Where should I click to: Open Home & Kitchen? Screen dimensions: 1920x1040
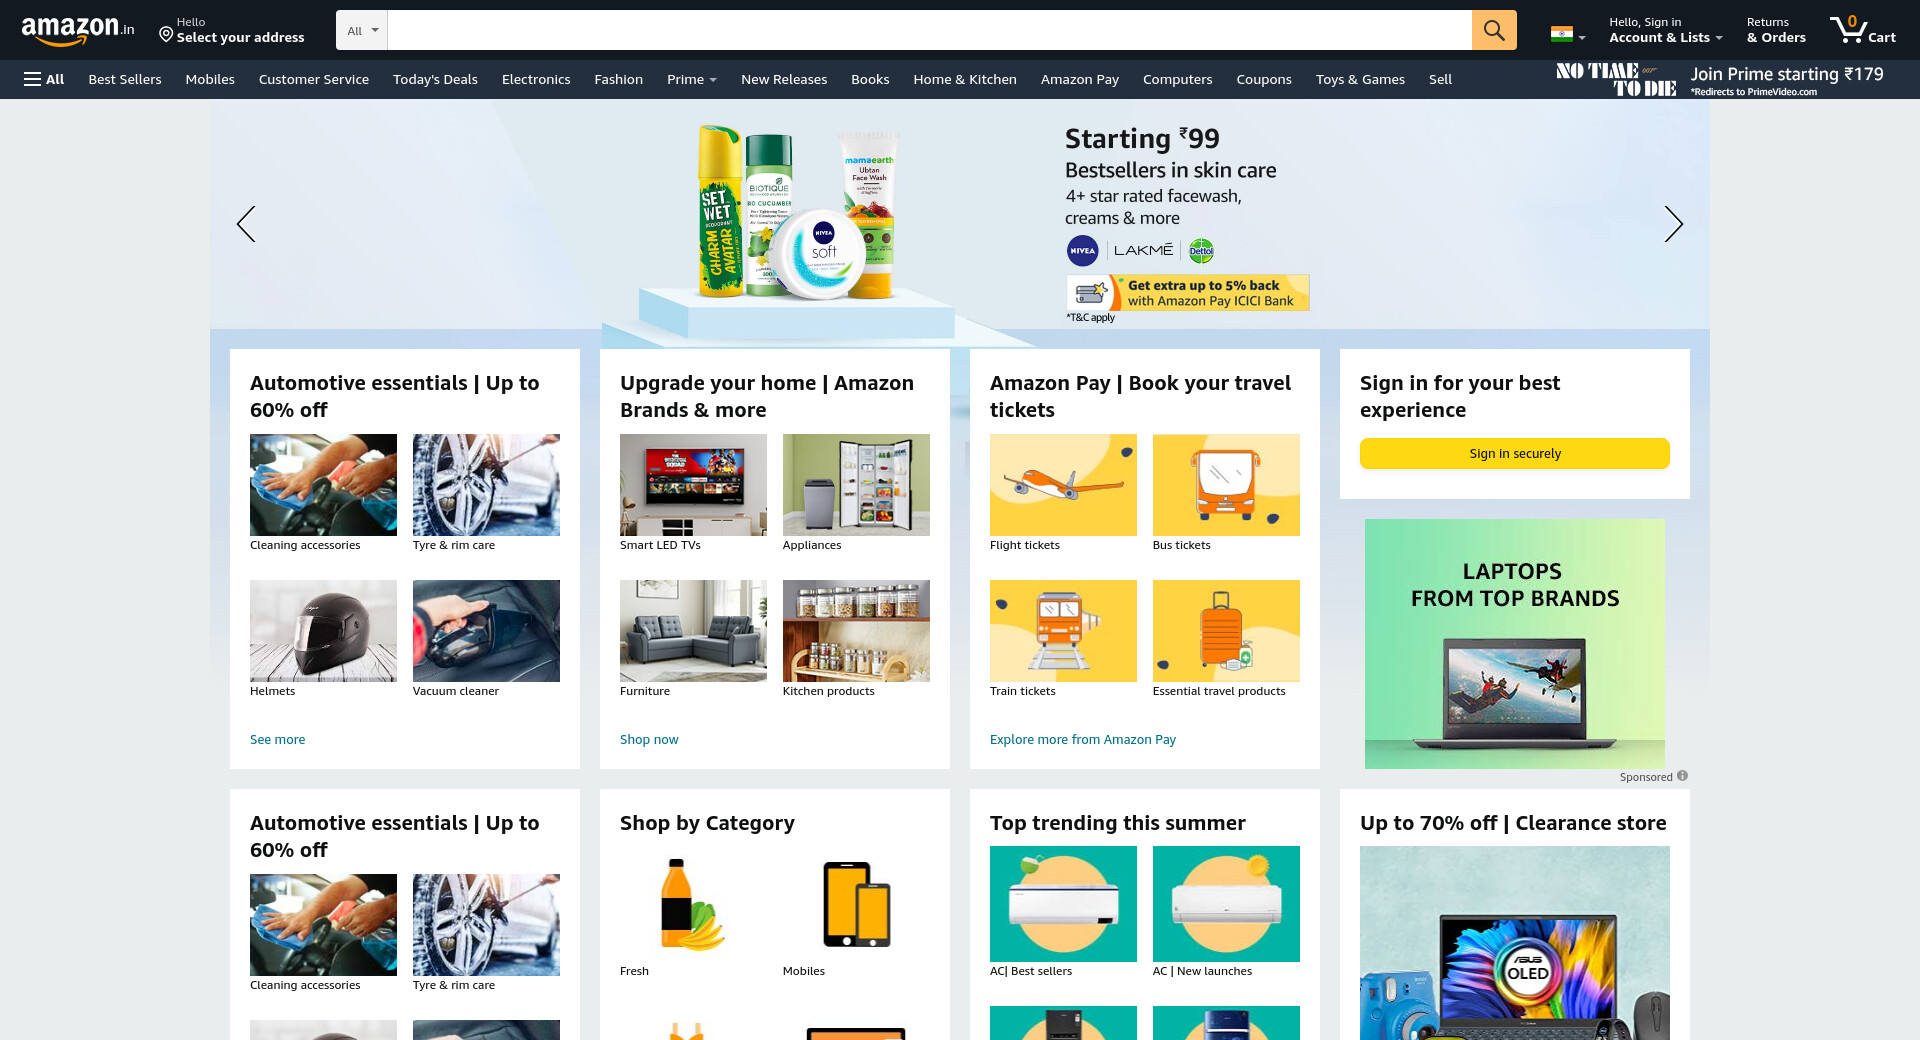[965, 79]
